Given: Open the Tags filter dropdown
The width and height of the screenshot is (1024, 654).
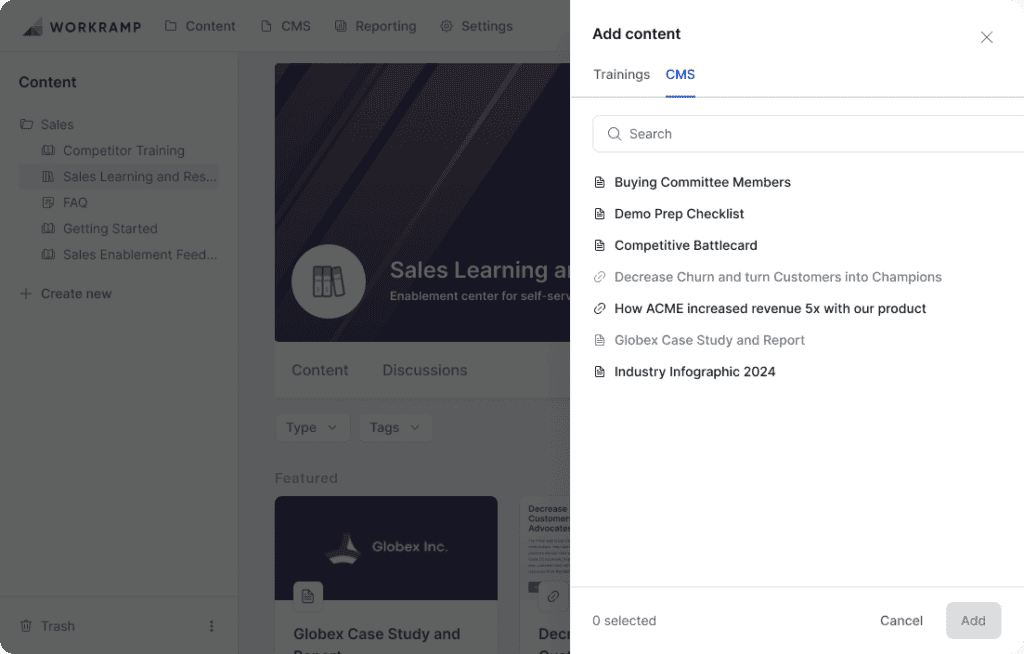Looking at the screenshot, I should click(x=395, y=427).
